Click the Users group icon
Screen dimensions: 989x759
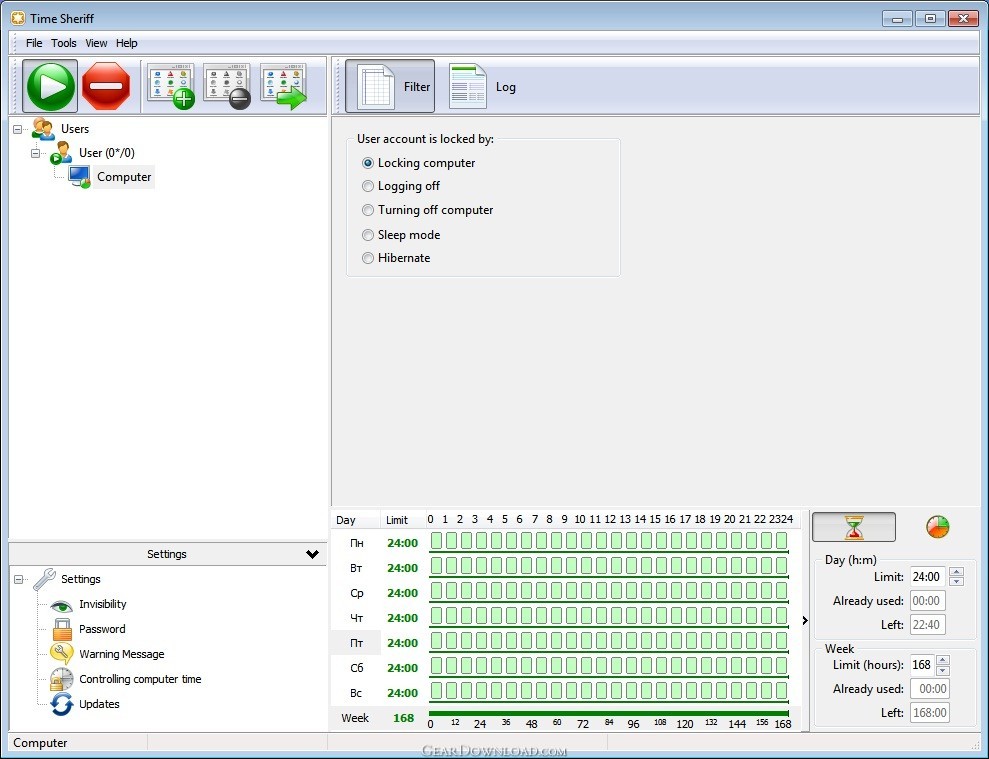(43, 129)
